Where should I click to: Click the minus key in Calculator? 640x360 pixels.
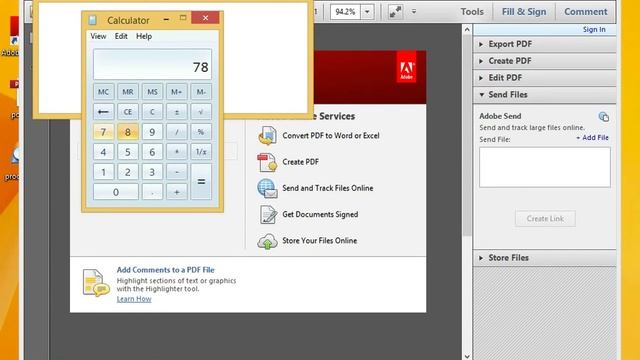176,172
